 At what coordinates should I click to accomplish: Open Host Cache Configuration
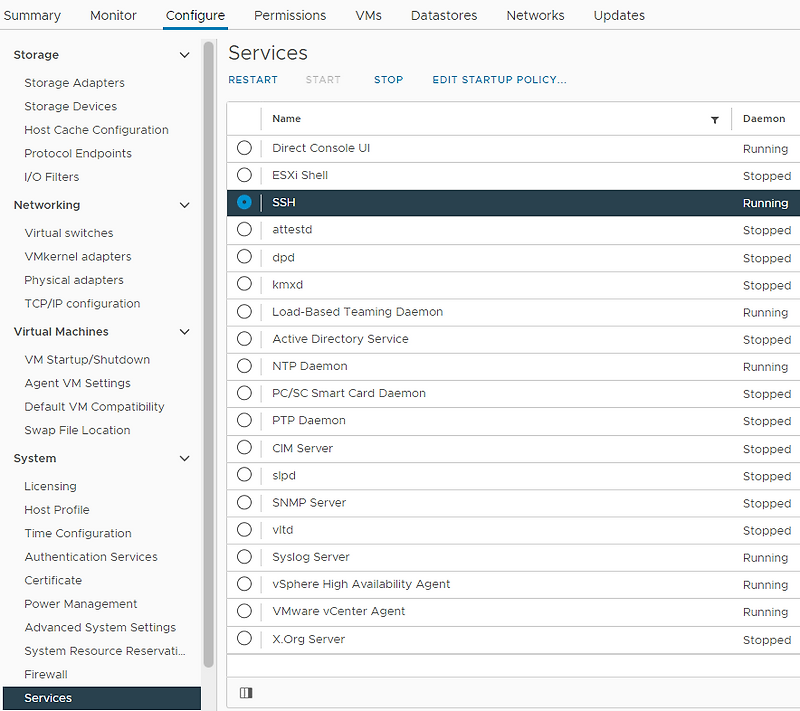tap(96, 130)
